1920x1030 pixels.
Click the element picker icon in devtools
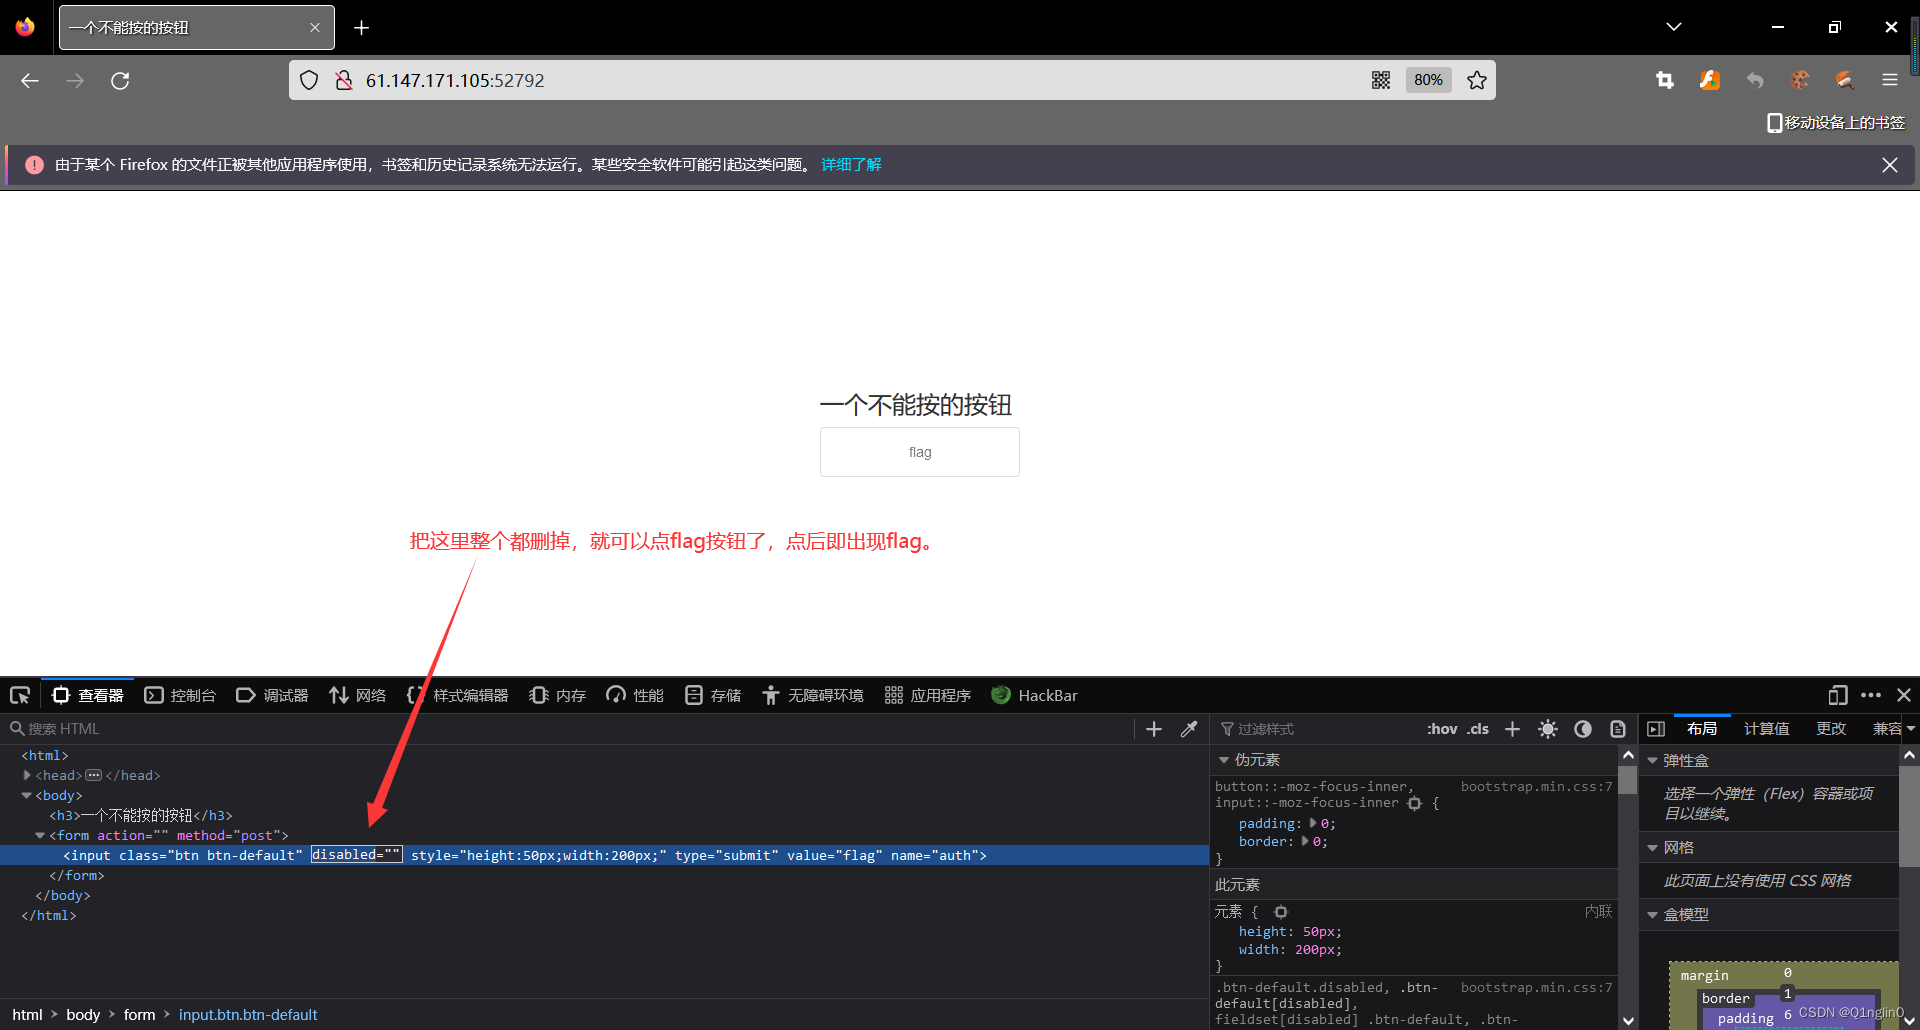tap(20, 695)
